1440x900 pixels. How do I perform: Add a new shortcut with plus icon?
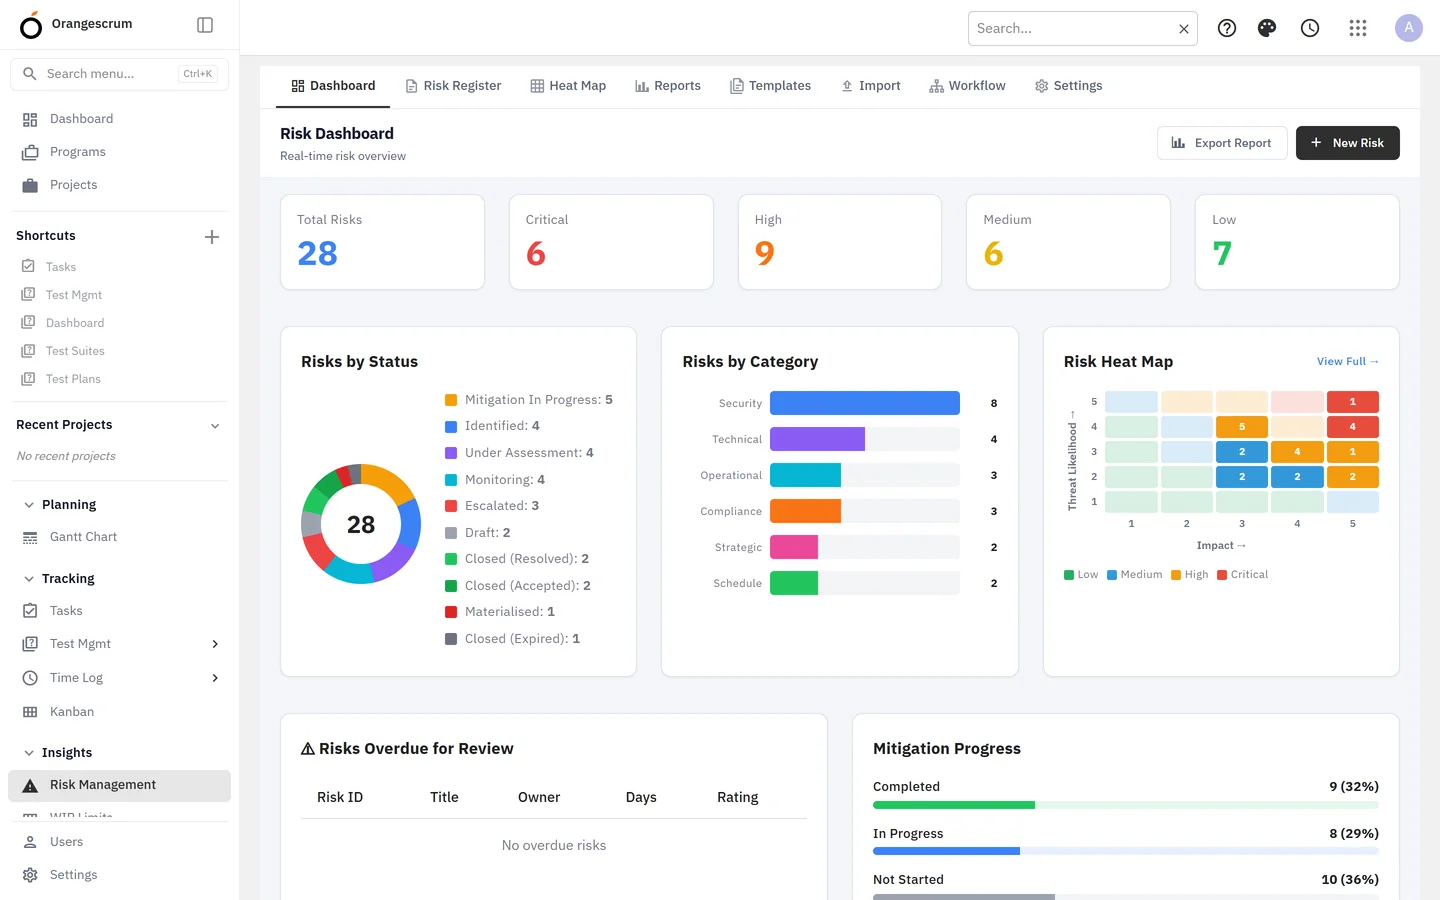[x=212, y=237]
